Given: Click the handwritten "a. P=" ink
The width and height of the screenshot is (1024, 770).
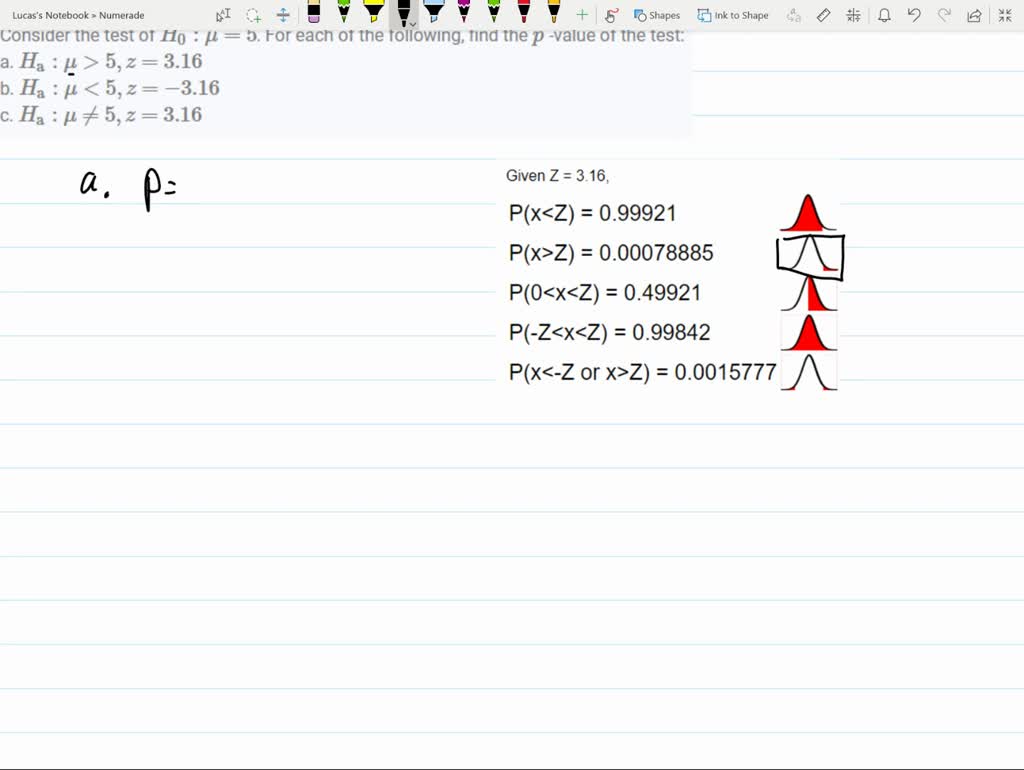Looking at the screenshot, I should pos(128,189).
